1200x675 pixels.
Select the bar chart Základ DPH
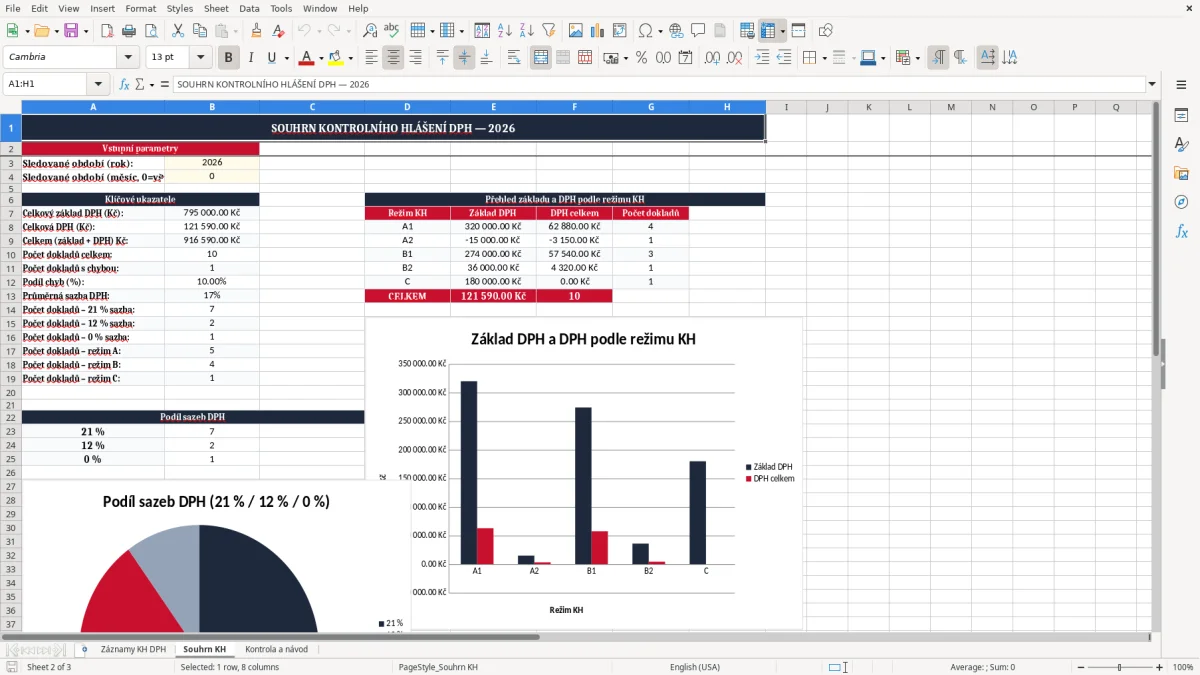coord(583,474)
